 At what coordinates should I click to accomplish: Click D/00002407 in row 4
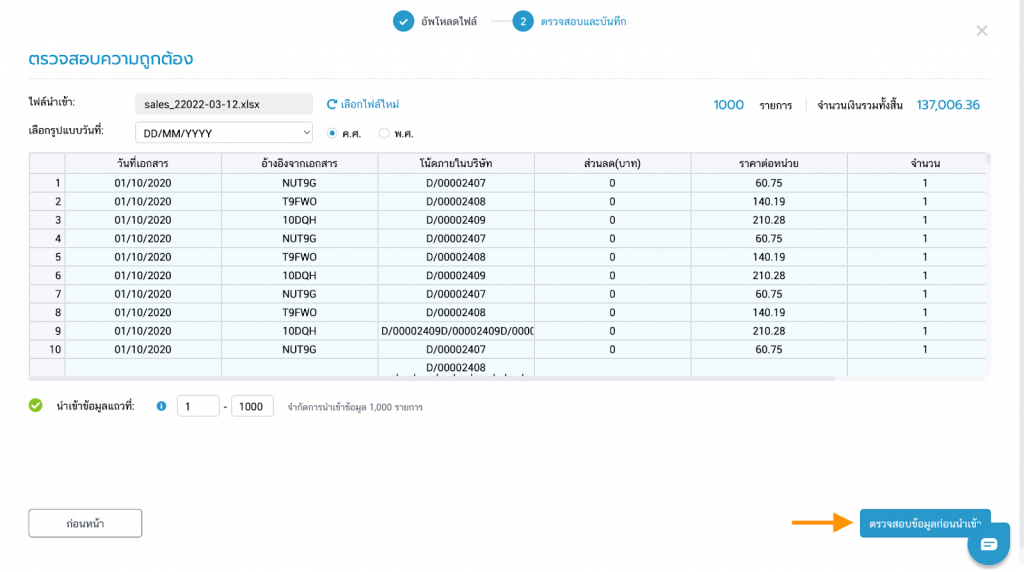pos(456,238)
